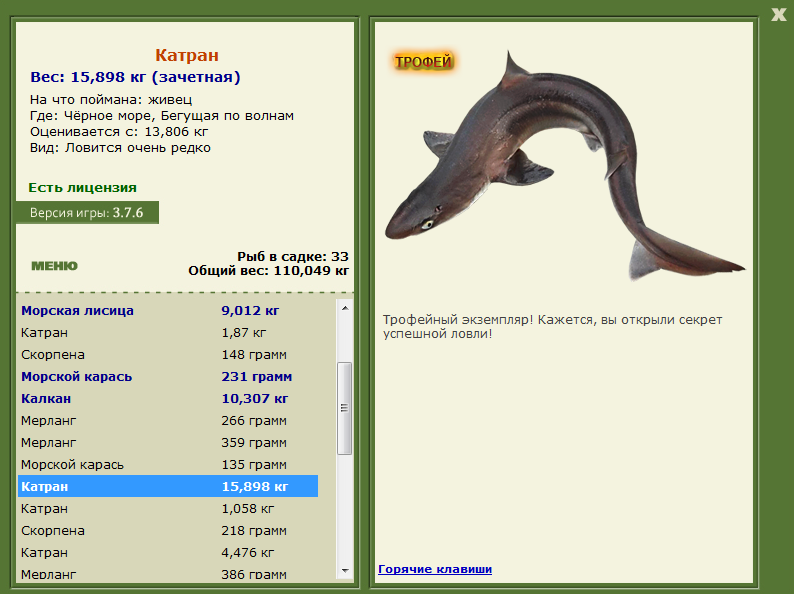This screenshot has width=794, height=594.
Task: Click the fish list scrollbar thumb
Action: pyautogui.click(x=345, y=408)
